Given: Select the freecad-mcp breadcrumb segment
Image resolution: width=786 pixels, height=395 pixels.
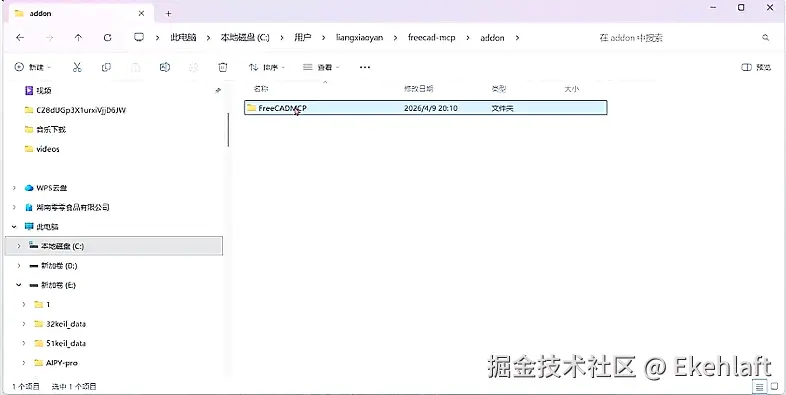Looking at the screenshot, I should click(432, 38).
